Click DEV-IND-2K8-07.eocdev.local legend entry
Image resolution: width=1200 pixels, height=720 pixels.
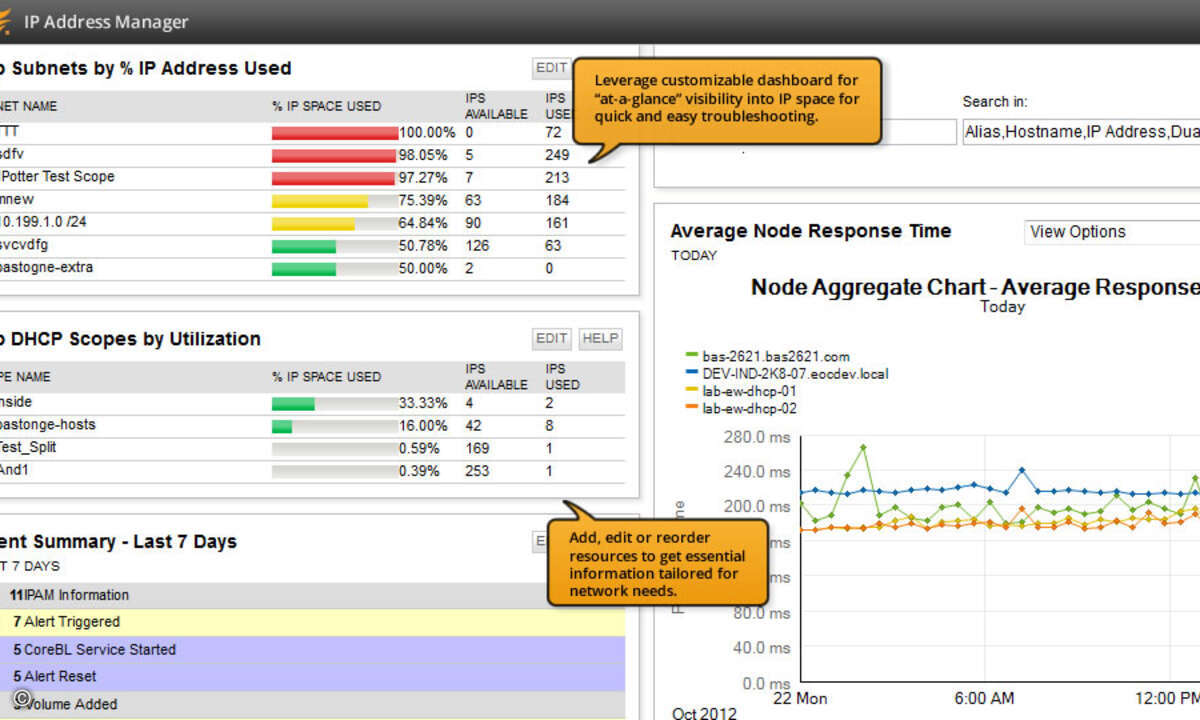(x=787, y=374)
